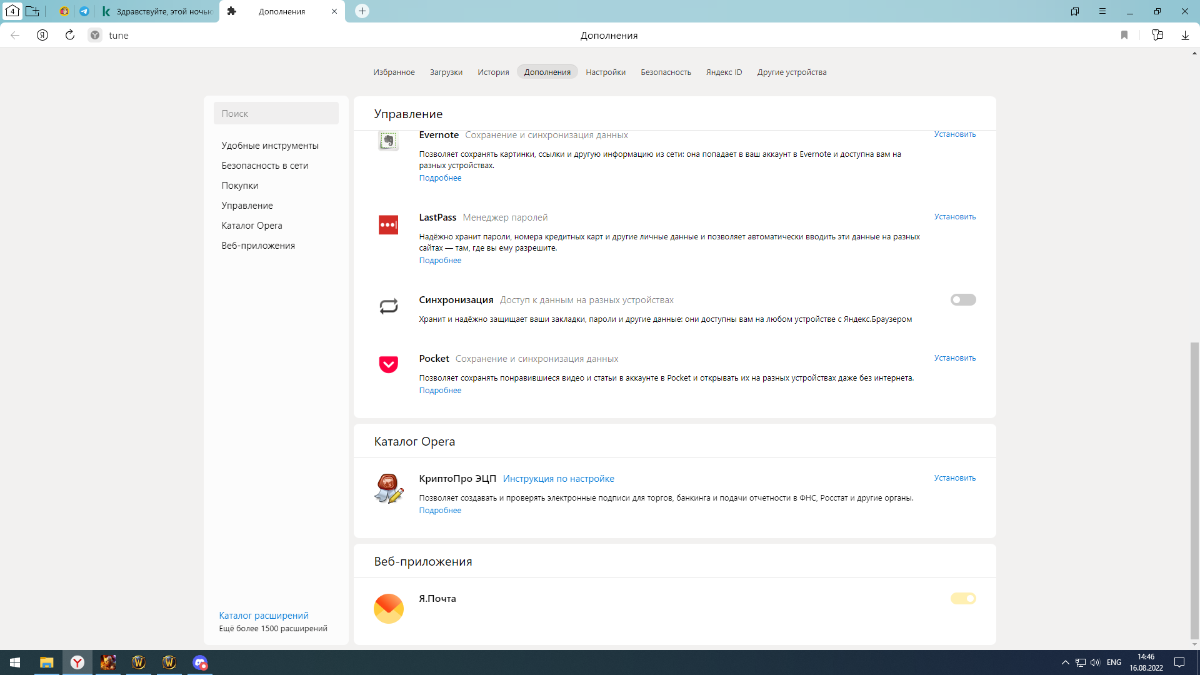
Task: Open a new tab with plus button
Action: [362, 11]
